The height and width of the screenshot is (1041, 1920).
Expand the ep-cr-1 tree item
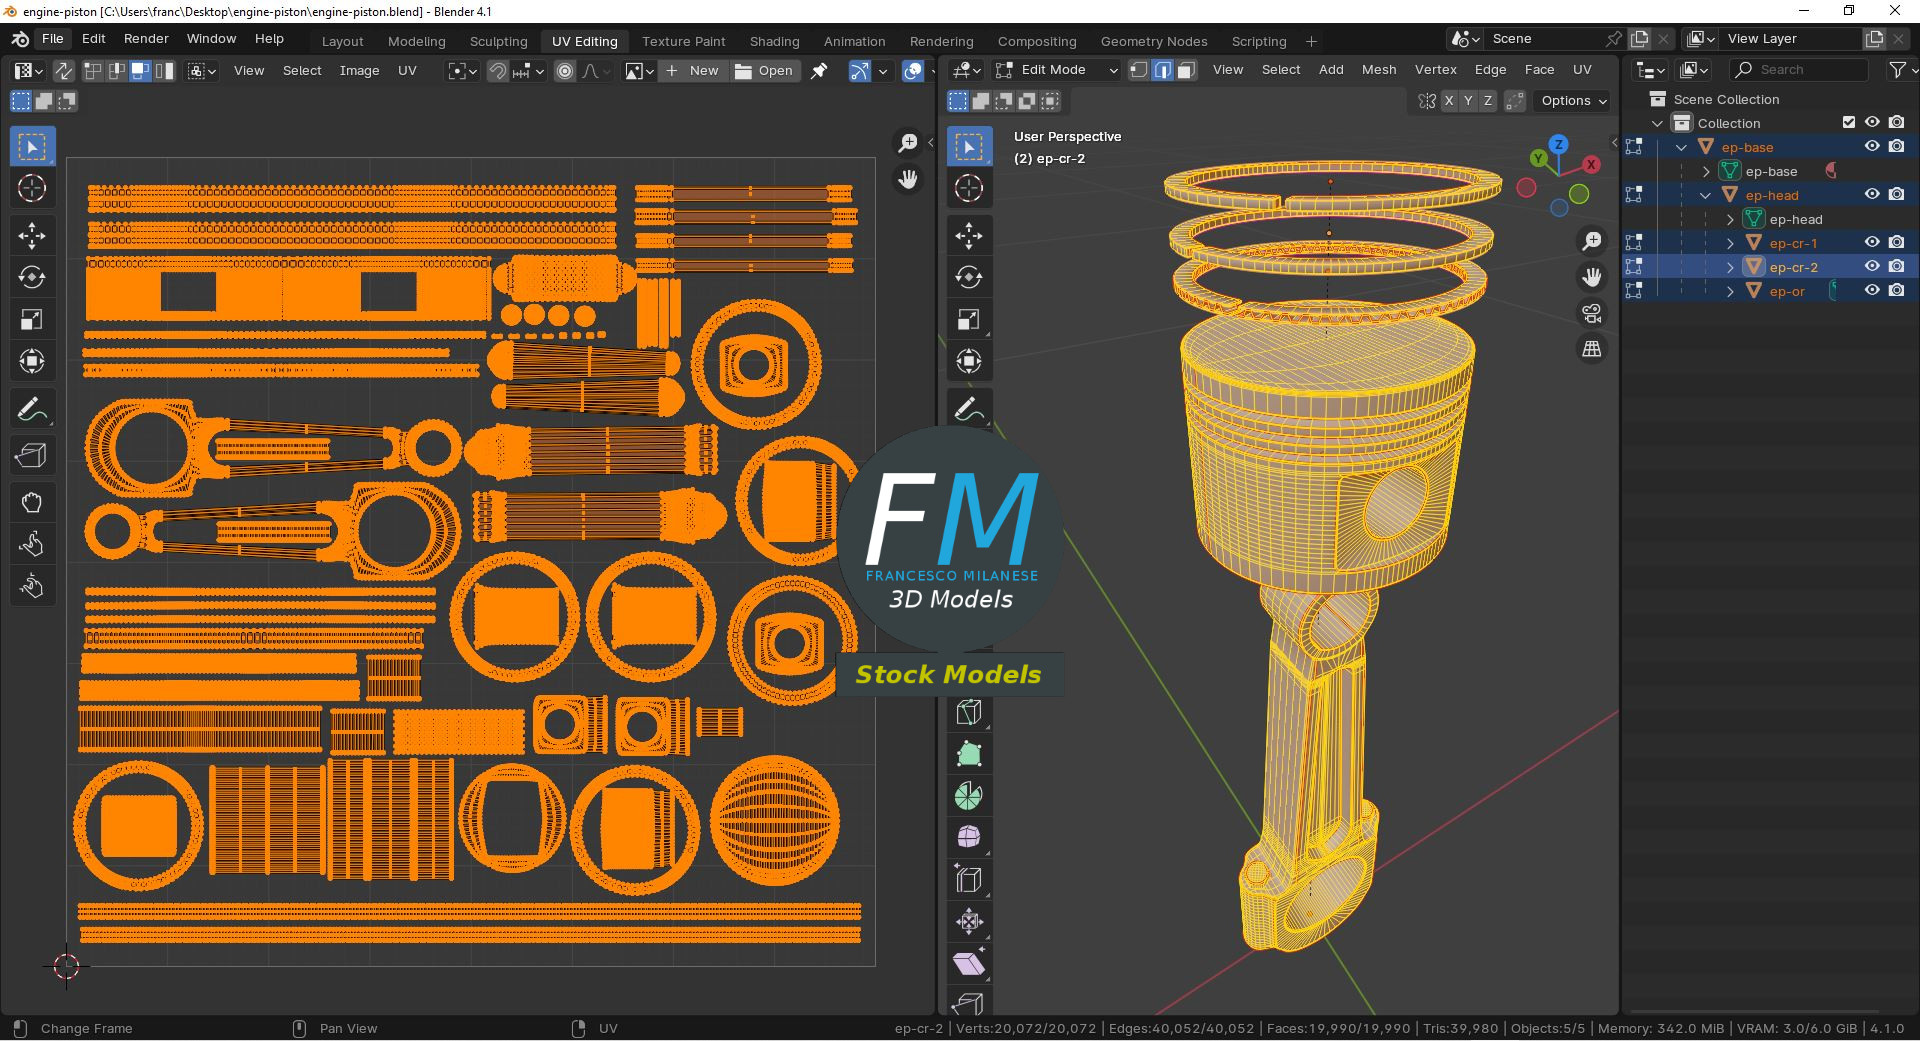[1730, 243]
